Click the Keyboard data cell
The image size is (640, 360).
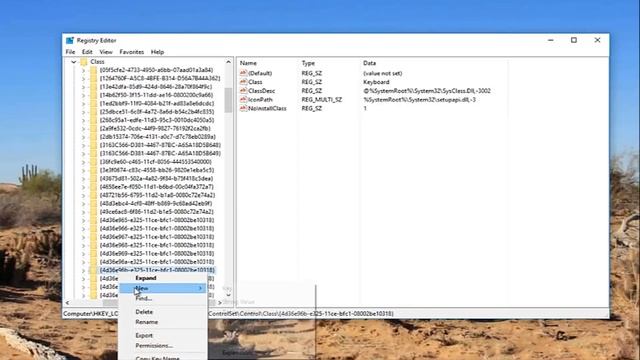(x=376, y=82)
